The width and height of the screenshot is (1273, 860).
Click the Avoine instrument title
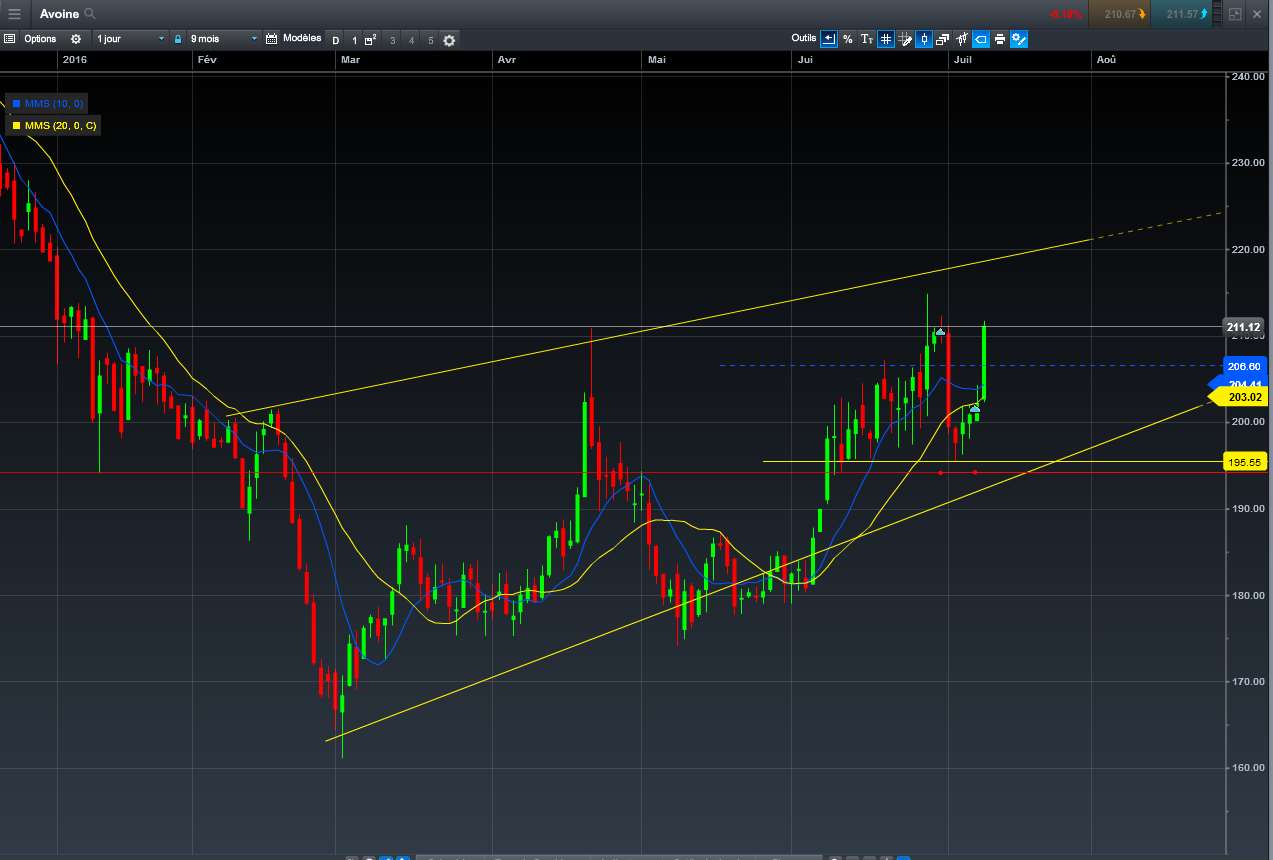59,14
